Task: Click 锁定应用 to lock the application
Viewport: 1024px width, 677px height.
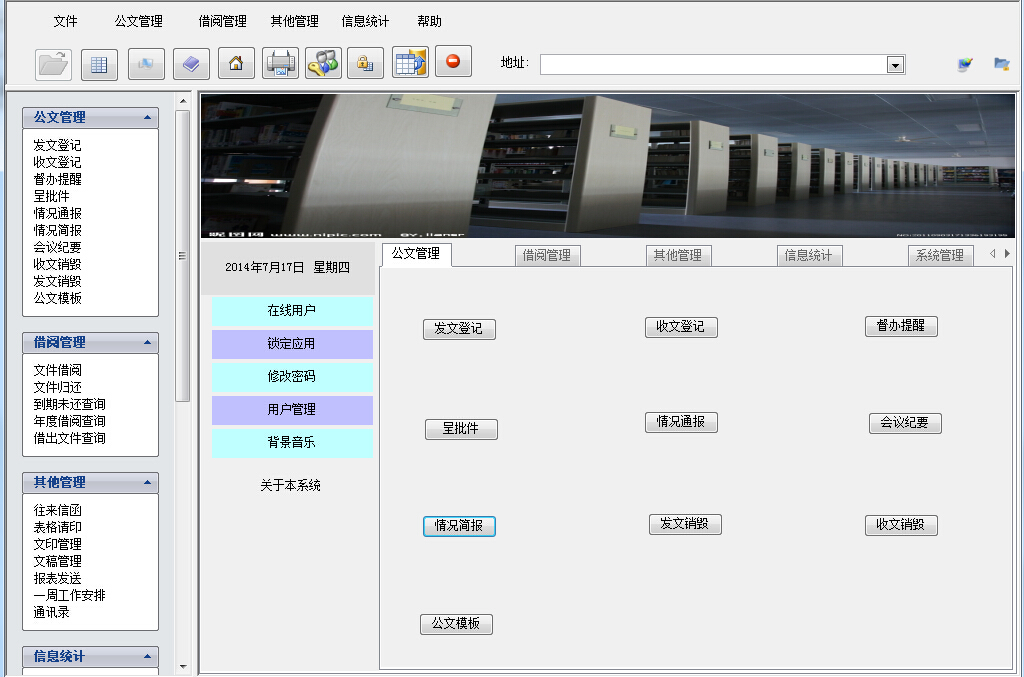Action: point(292,344)
